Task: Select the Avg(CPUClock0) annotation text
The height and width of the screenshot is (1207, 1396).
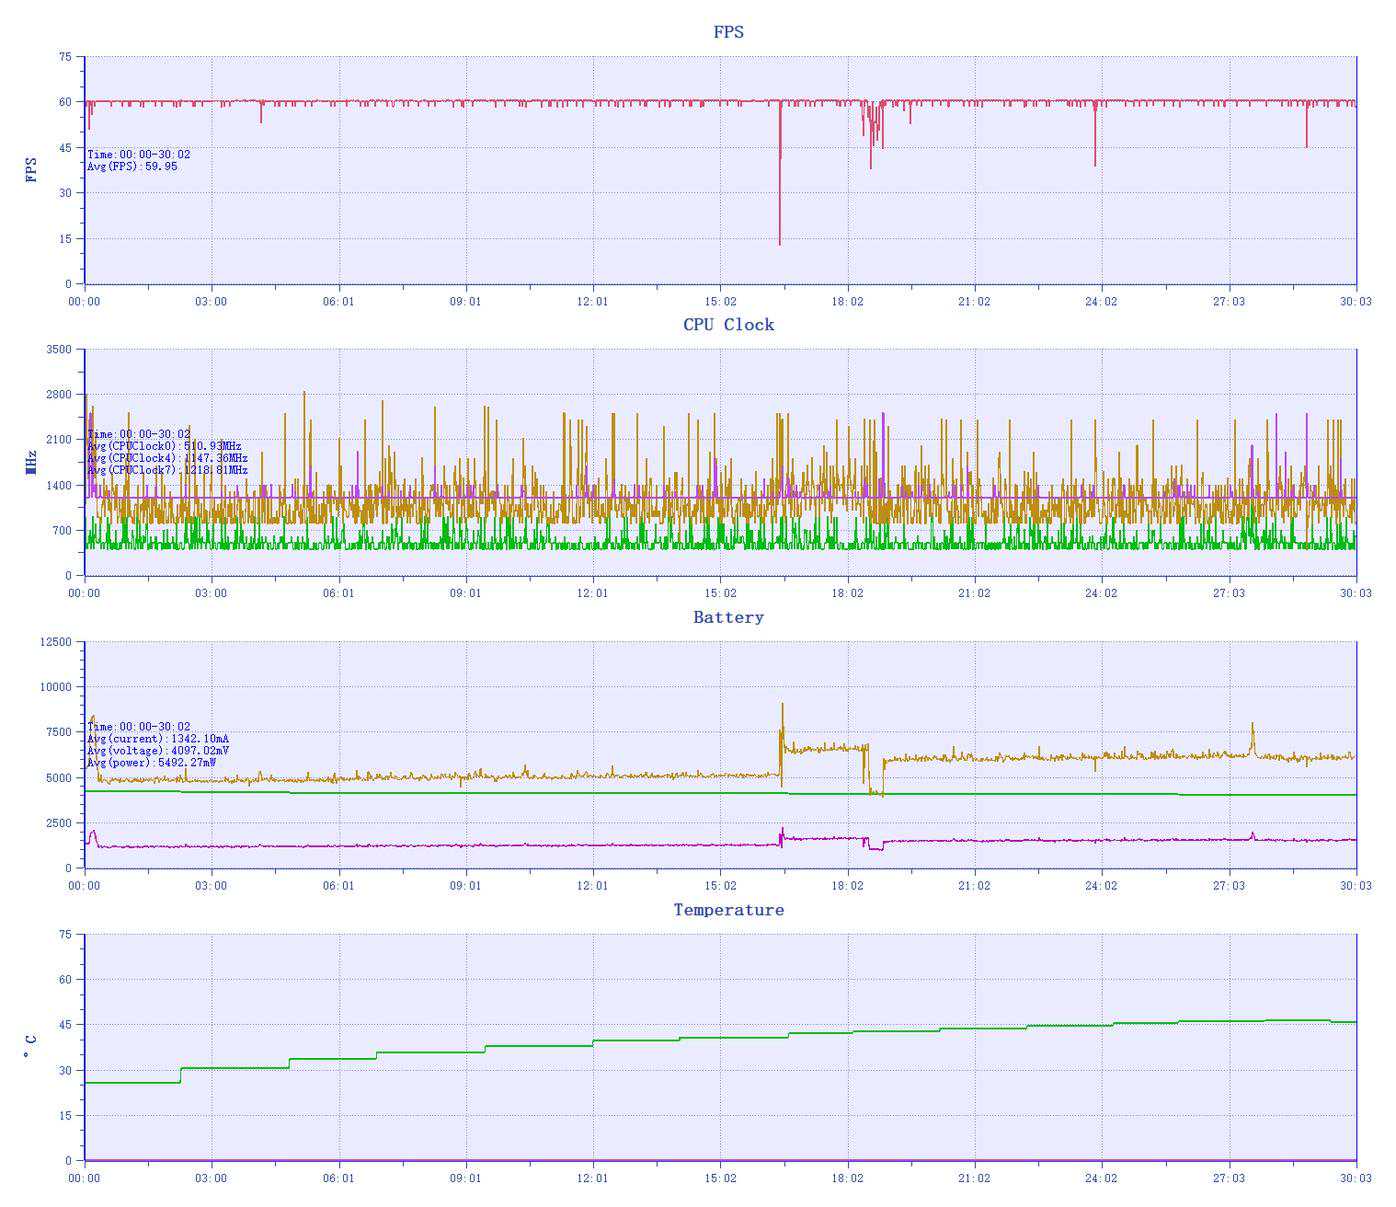Action: click(x=164, y=446)
